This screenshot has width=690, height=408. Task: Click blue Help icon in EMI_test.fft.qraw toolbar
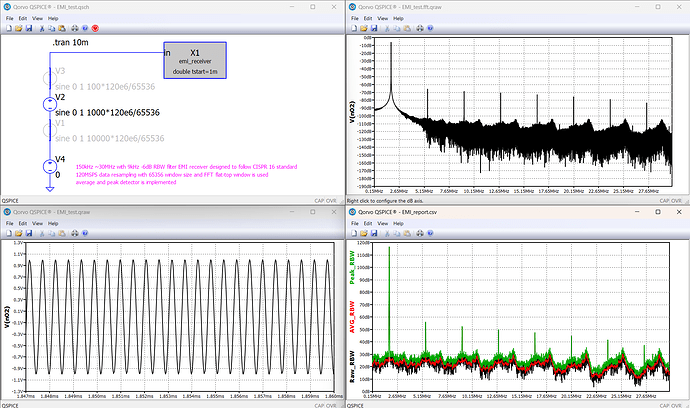pyautogui.click(x=430, y=28)
